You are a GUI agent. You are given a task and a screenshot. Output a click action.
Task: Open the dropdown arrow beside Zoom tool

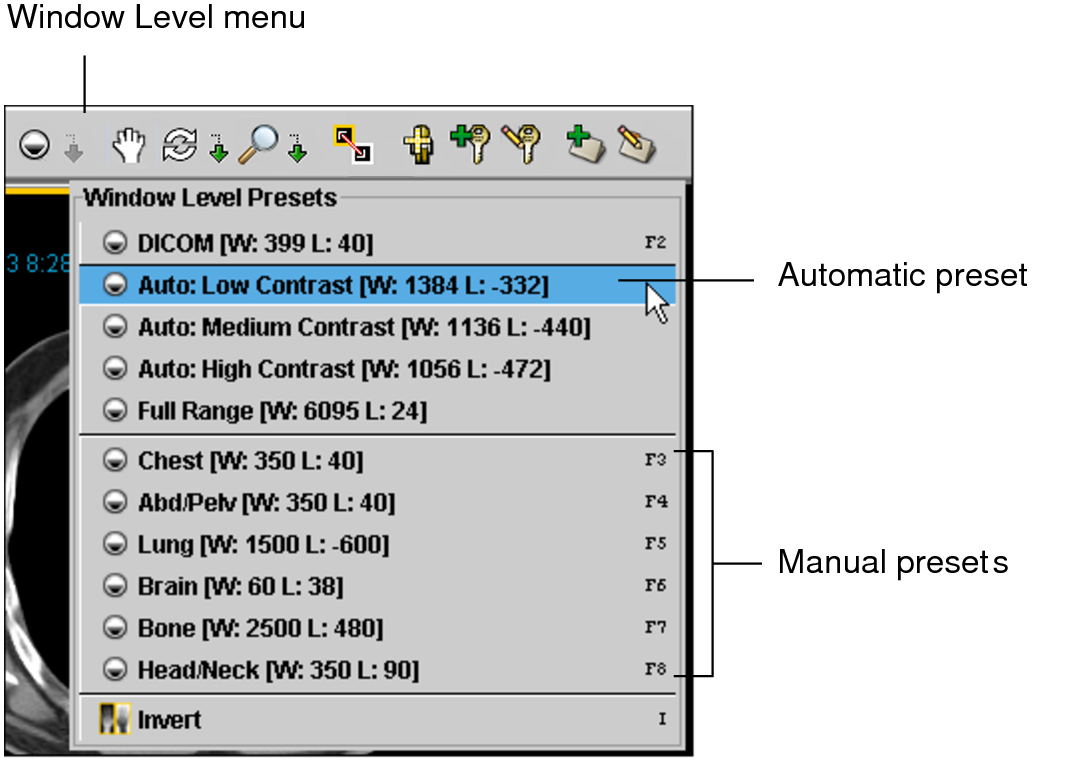coord(297,148)
